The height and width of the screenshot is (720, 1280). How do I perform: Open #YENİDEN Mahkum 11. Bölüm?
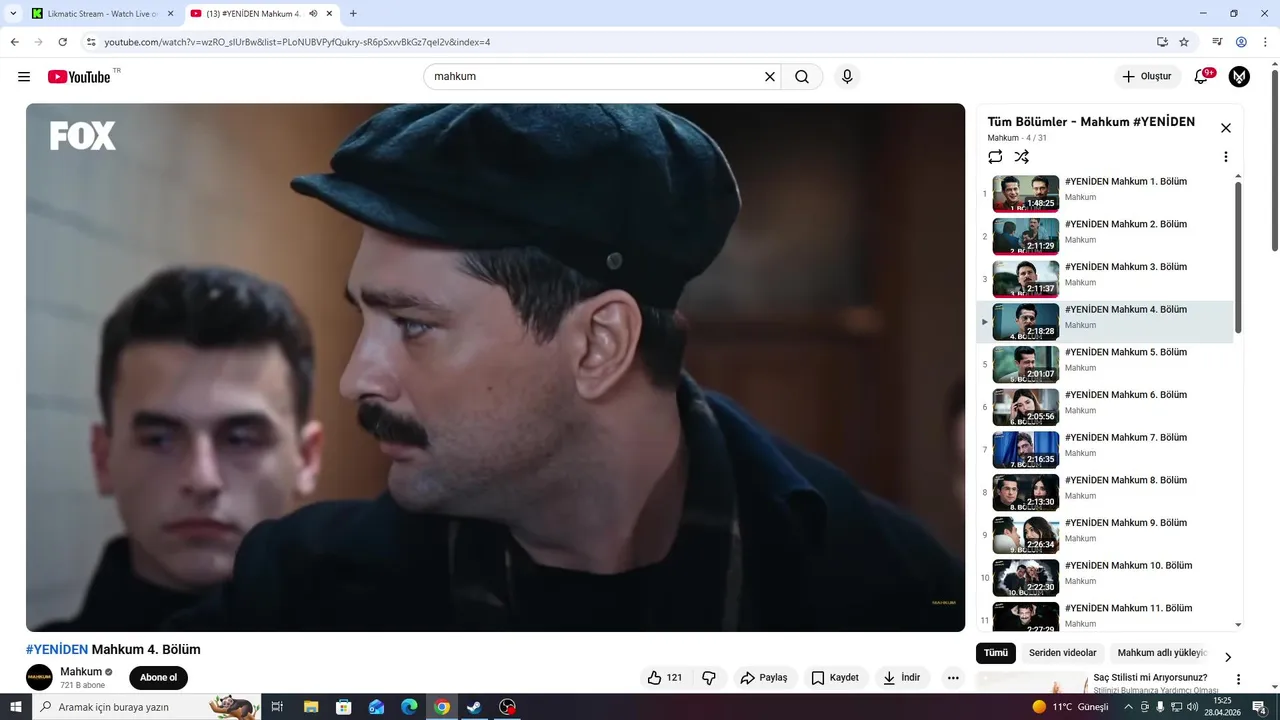(1106, 615)
